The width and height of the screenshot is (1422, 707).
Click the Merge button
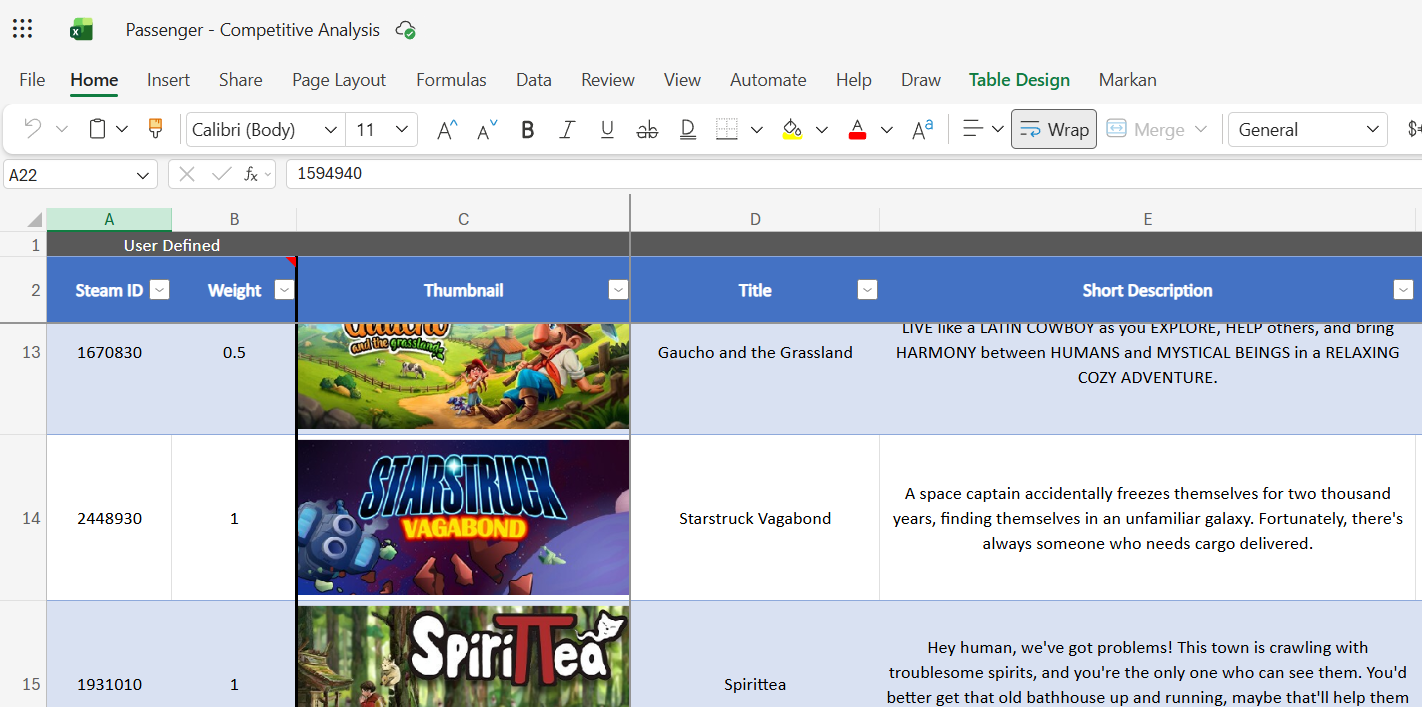coord(1156,129)
